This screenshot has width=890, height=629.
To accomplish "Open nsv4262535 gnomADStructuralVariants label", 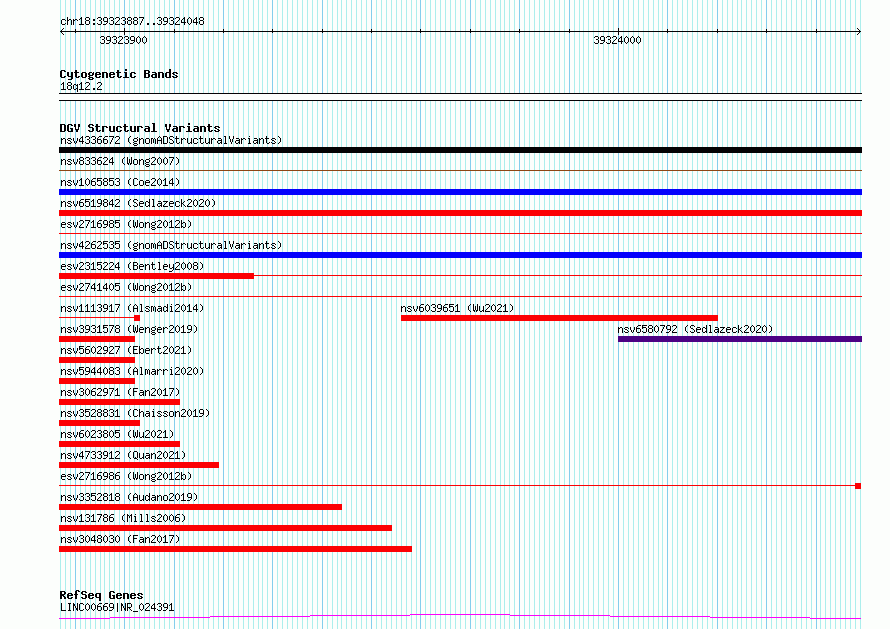I will 171,245.
